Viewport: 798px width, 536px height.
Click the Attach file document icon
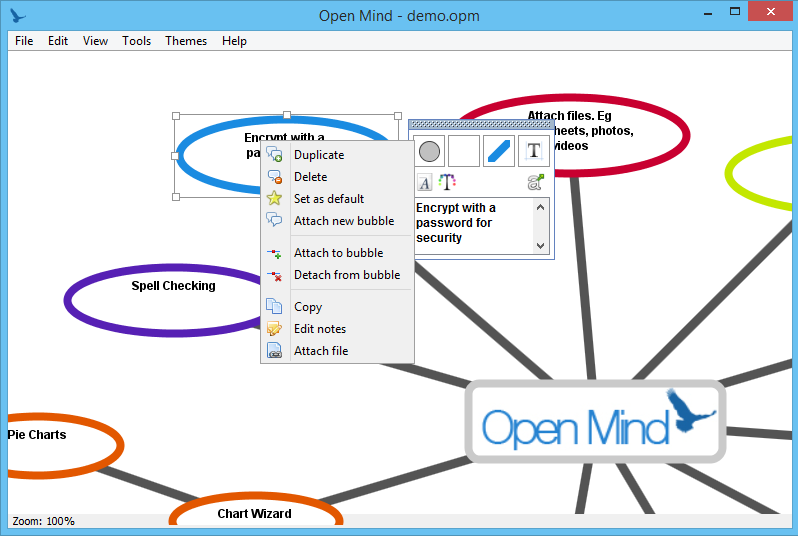click(x=274, y=351)
